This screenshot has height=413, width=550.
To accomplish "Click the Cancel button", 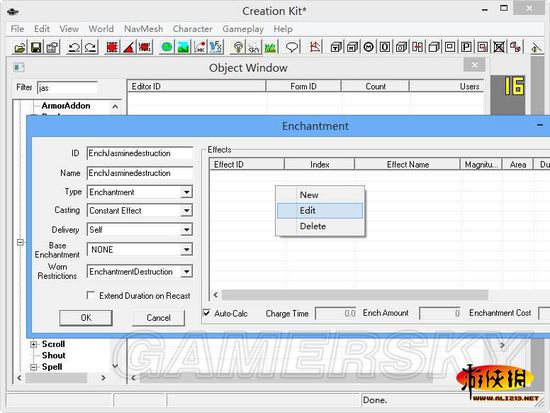I will (158, 318).
